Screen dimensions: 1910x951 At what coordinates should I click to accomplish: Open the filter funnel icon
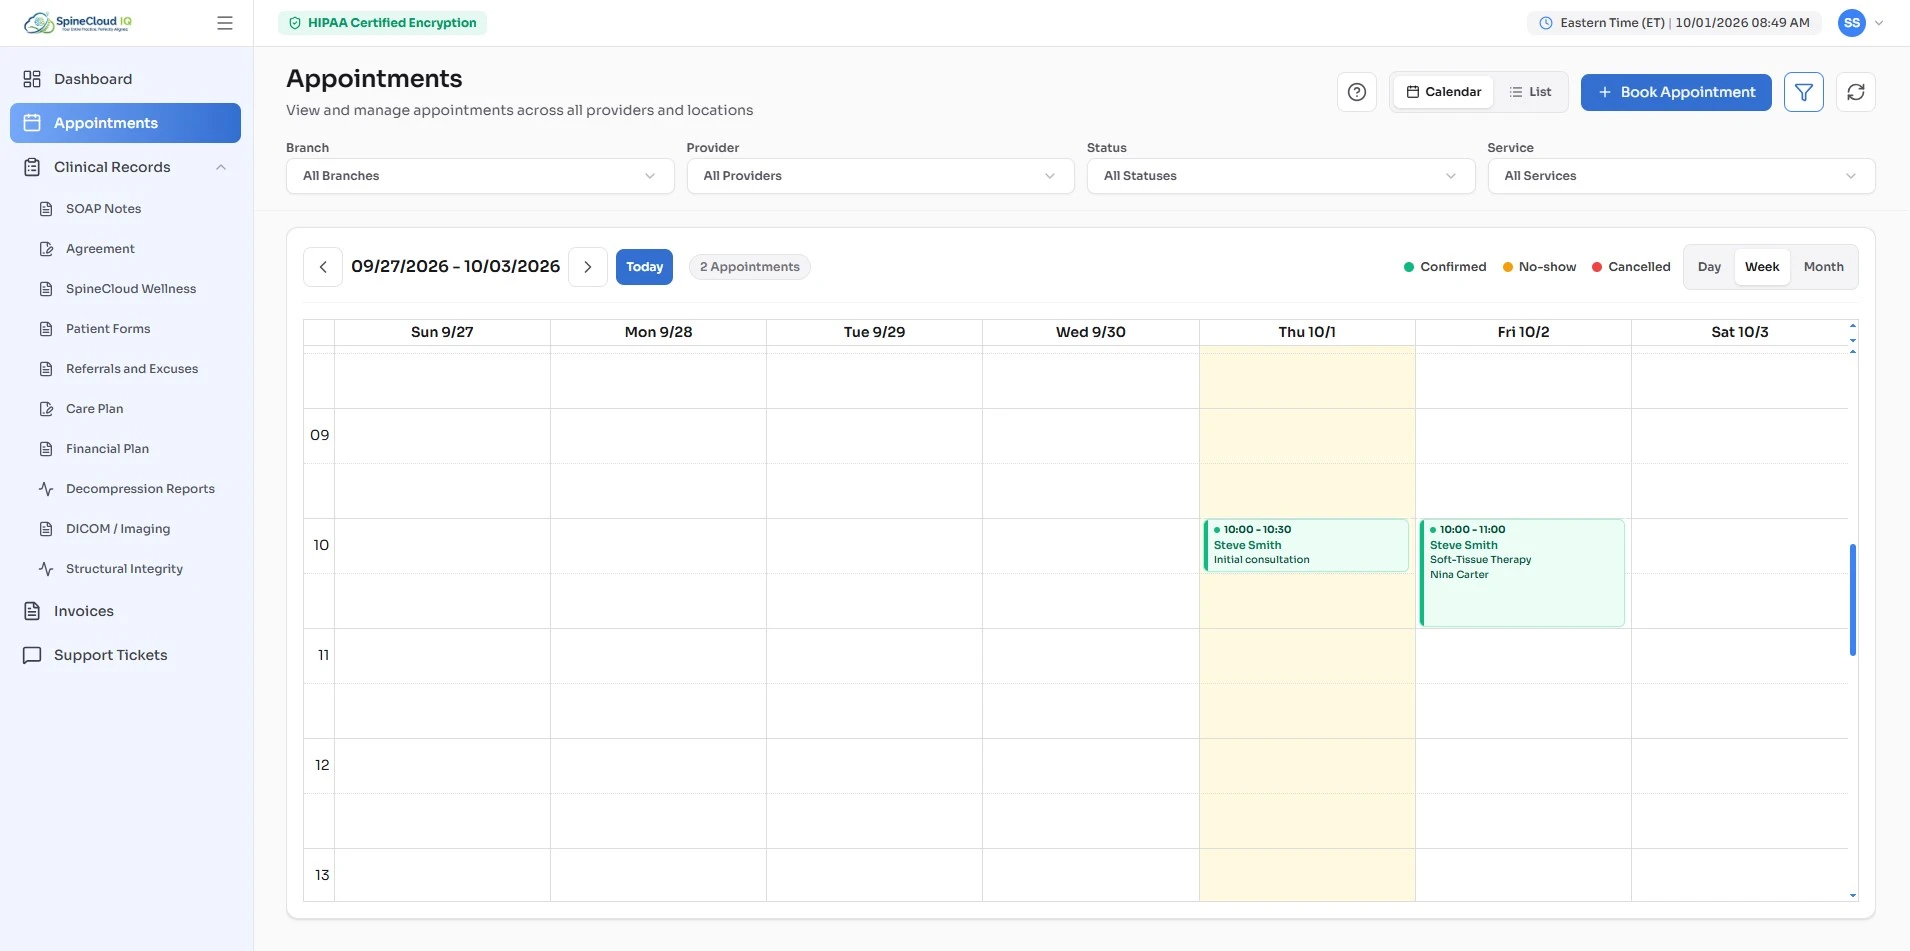point(1804,92)
